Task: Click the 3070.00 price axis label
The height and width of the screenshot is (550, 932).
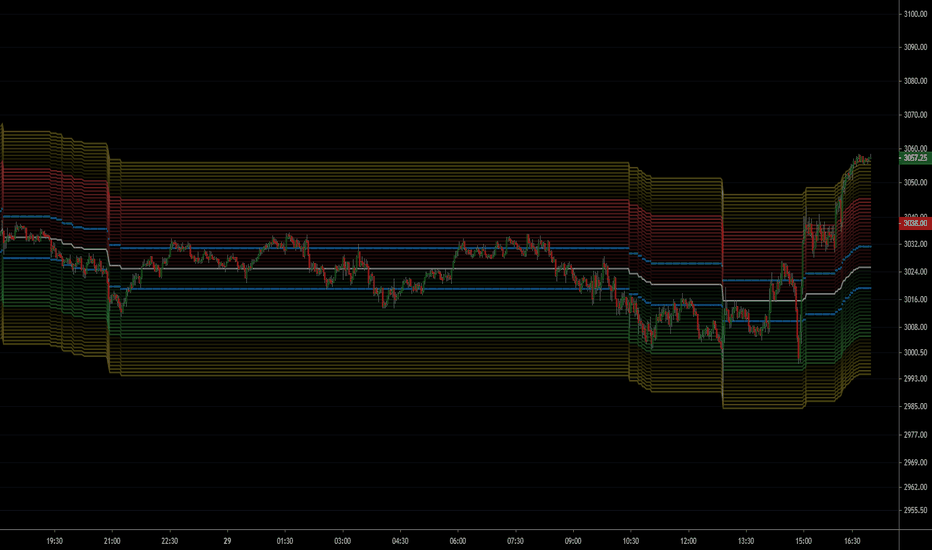Action: [915, 115]
